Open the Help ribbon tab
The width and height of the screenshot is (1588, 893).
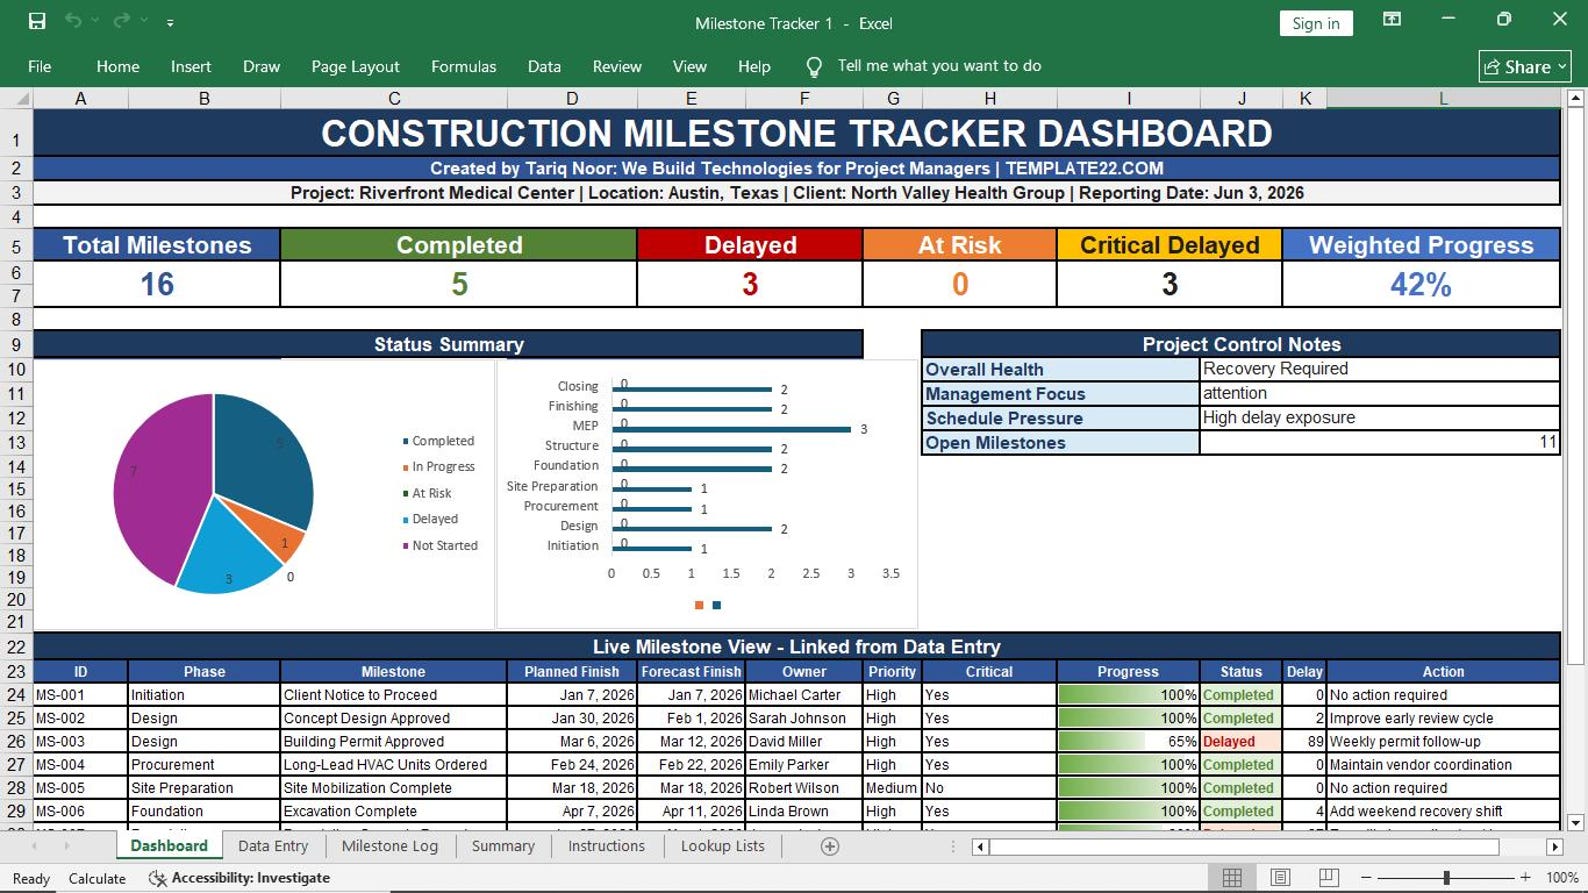click(x=754, y=66)
